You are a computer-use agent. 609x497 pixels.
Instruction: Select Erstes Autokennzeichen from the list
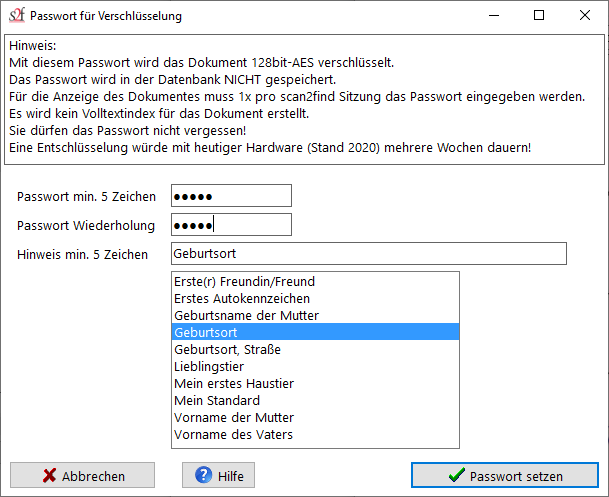coord(315,299)
